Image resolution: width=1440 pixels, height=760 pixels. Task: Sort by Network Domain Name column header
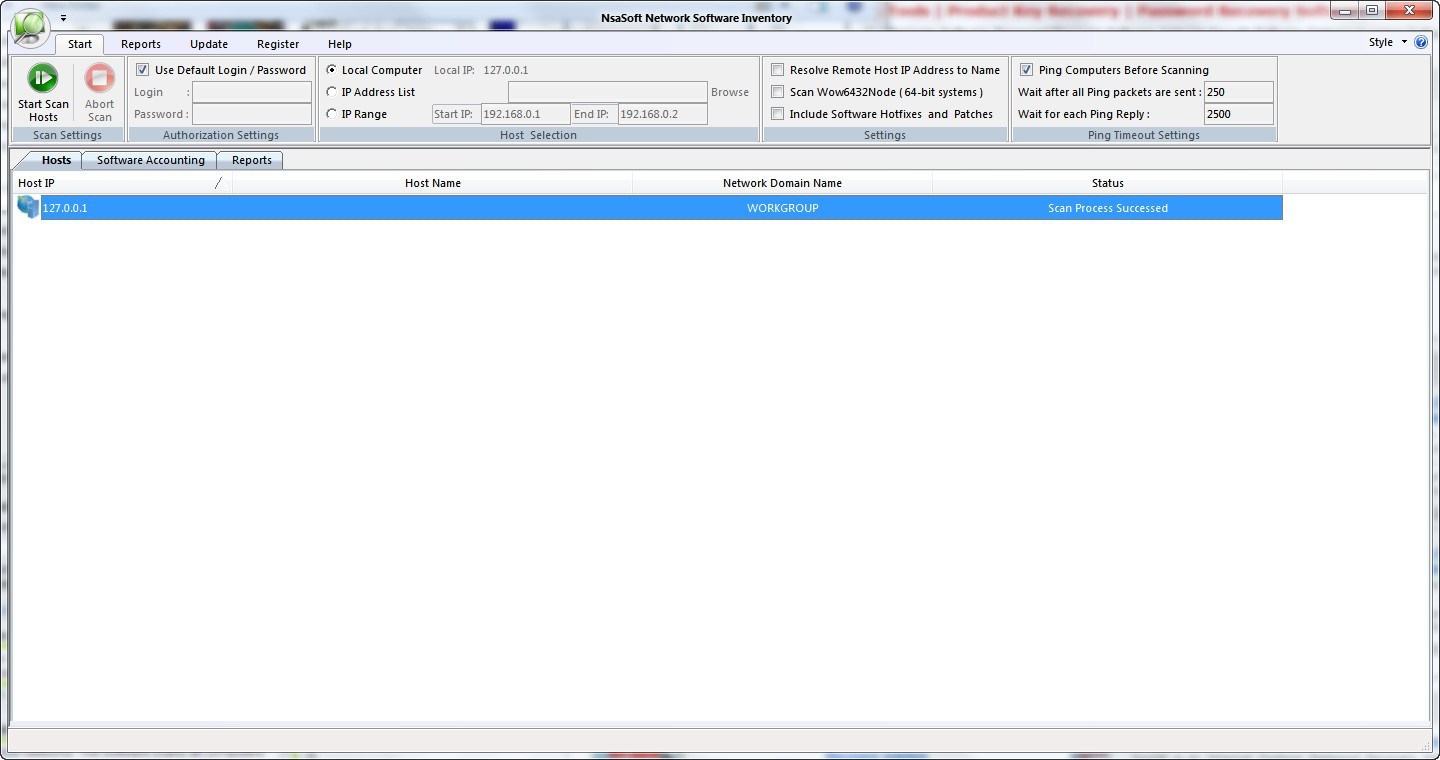(x=782, y=183)
